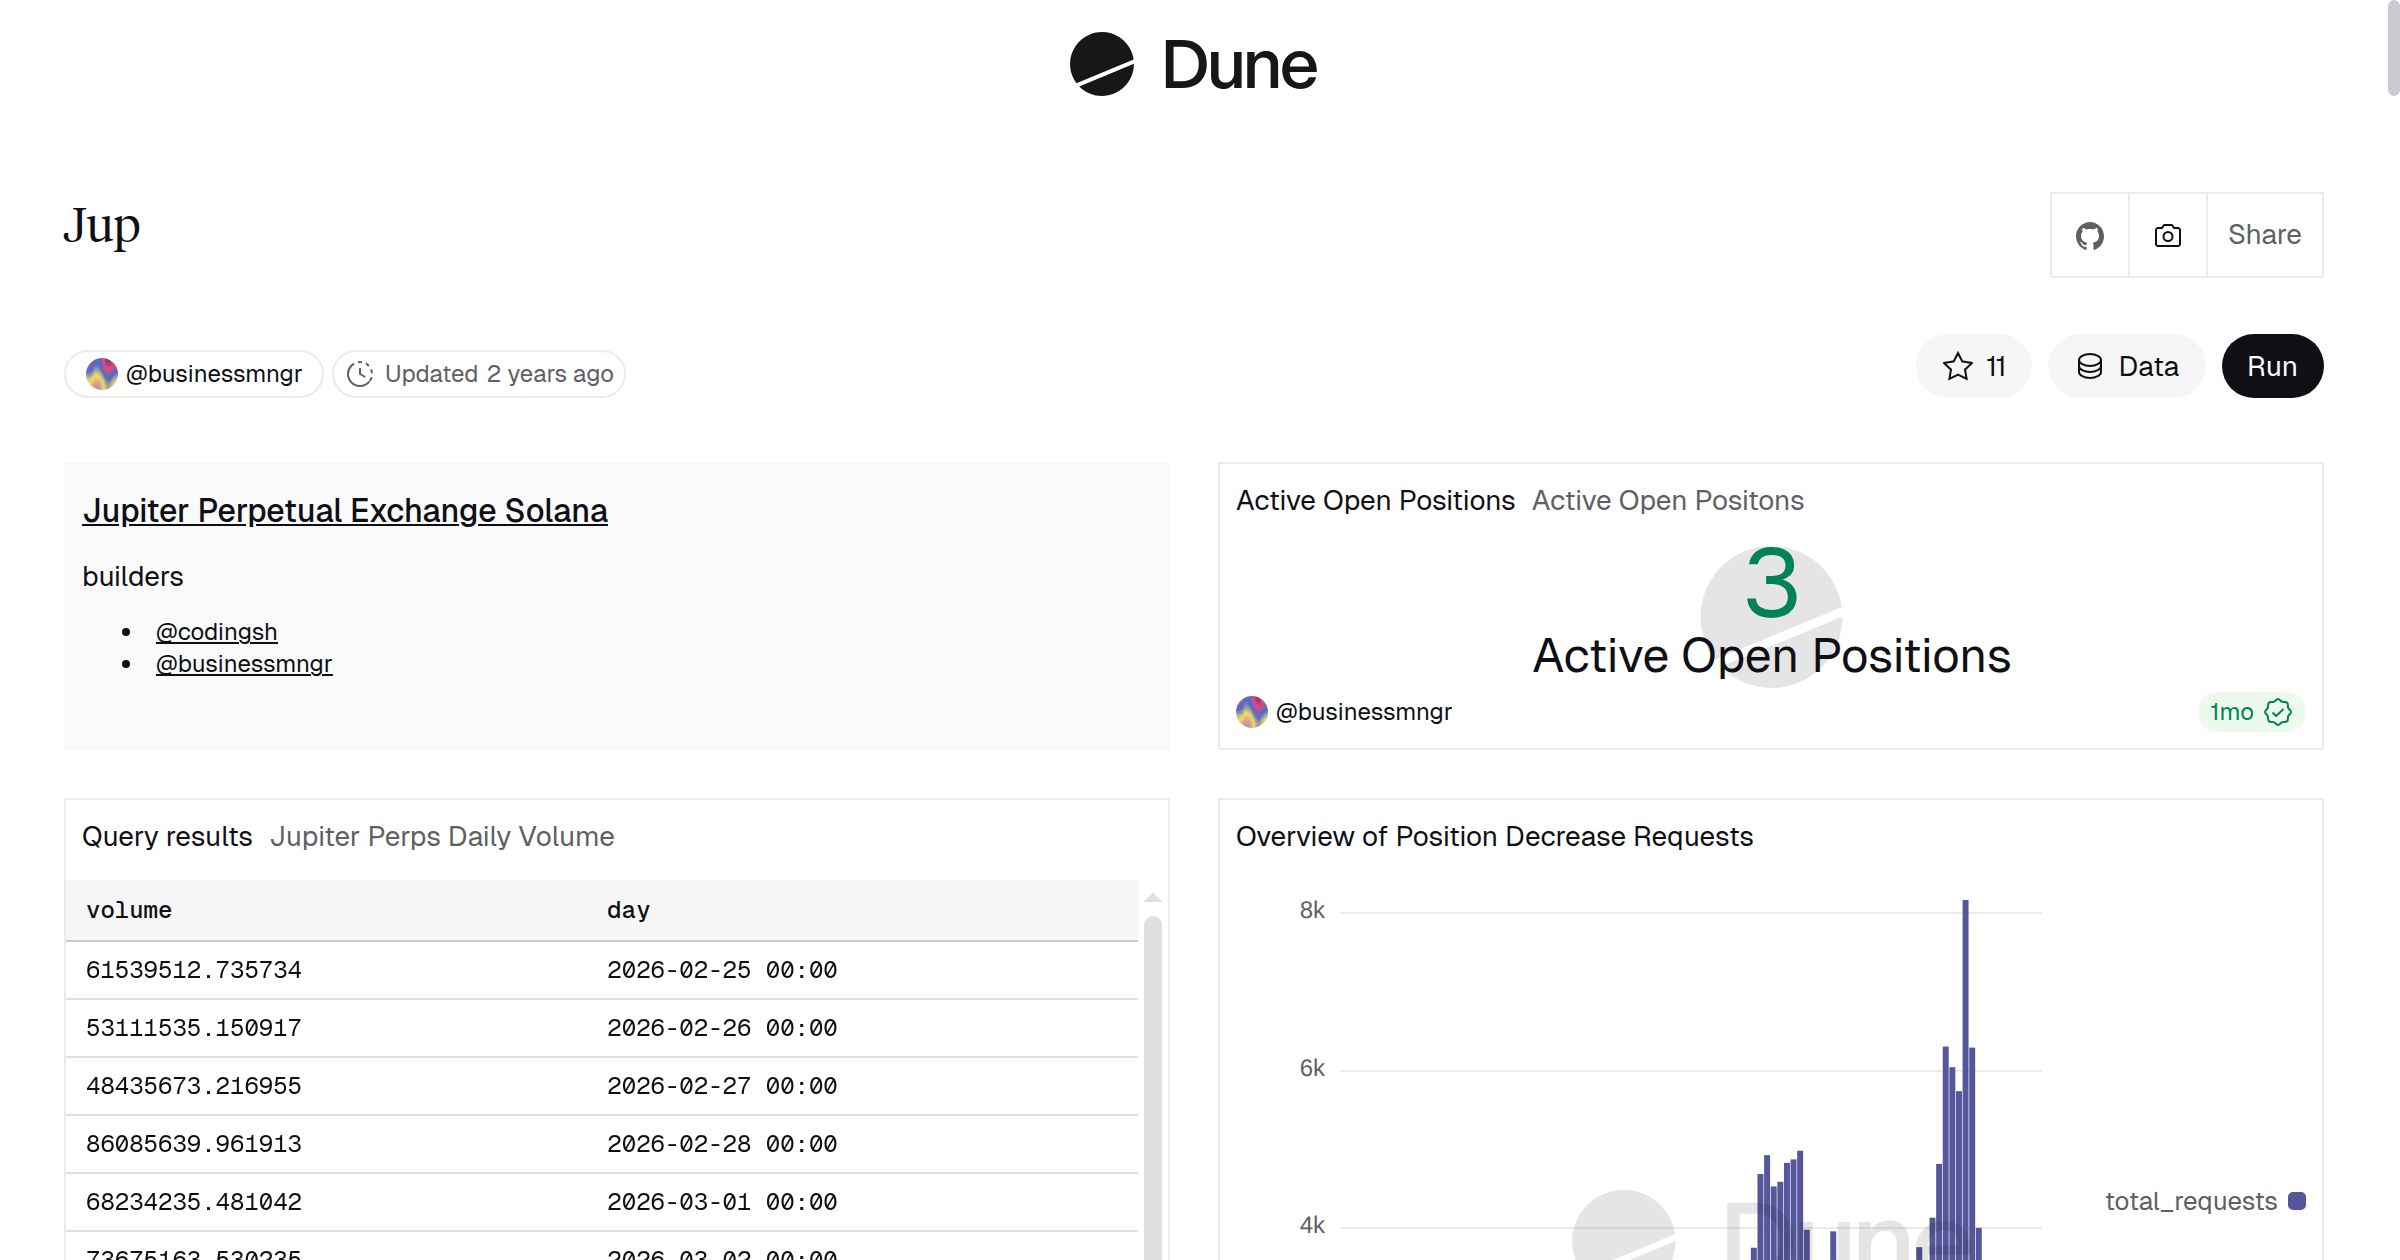
Task: Toggle total_requests legend color swatch
Action: (2297, 1201)
